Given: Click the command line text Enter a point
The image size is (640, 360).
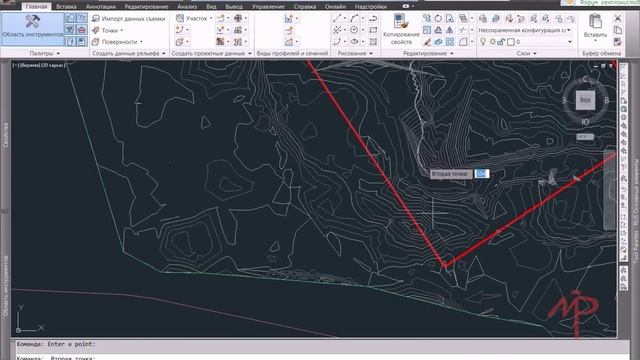Looking at the screenshot, I should pyautogui.click(x=71, y=344).
